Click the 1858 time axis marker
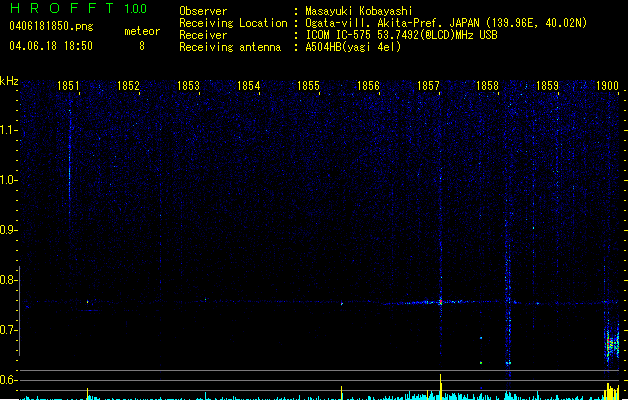The height and width of the screenshot is (400, 629). point(487,86)
